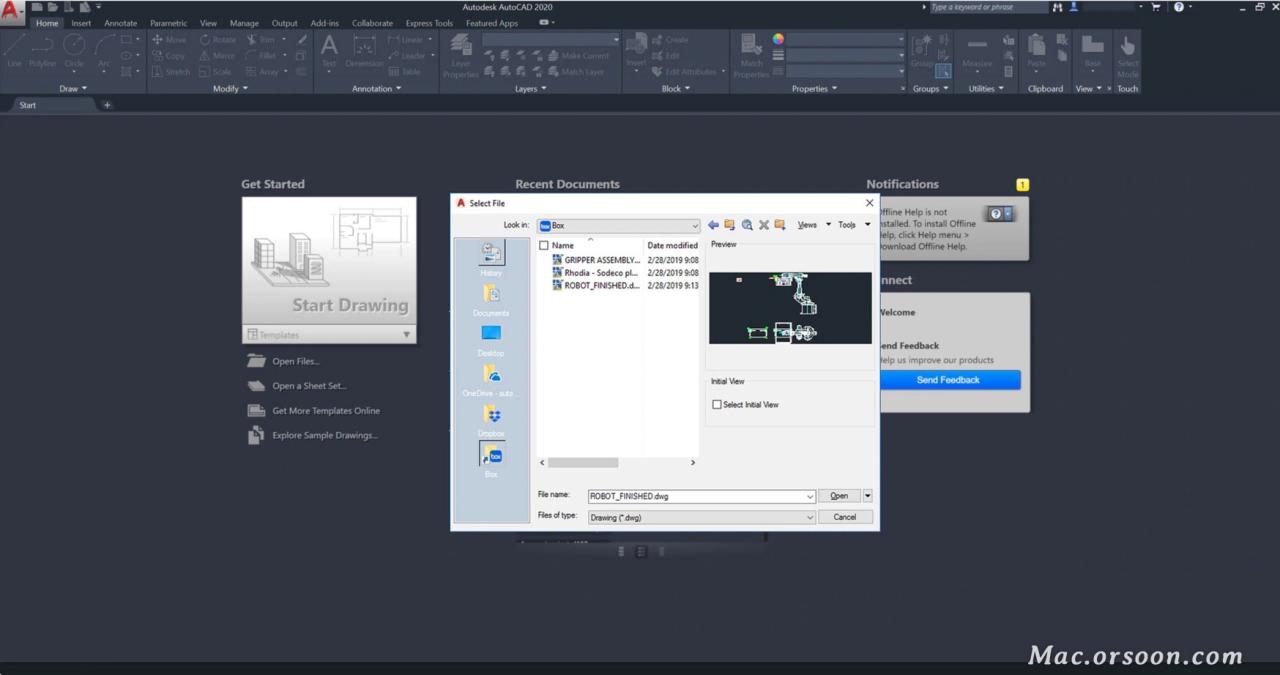Open the Desktop location in the sidebar
1280x675 pixels.
(x=490, y=340)
